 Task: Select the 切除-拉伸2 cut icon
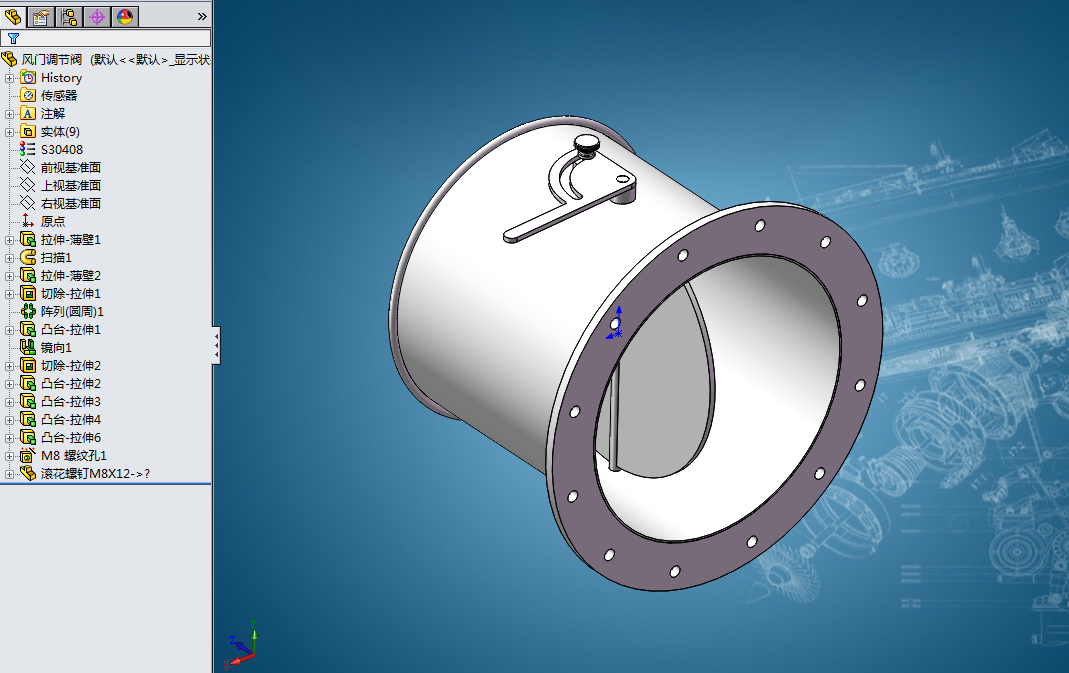[x=28, y=365]
